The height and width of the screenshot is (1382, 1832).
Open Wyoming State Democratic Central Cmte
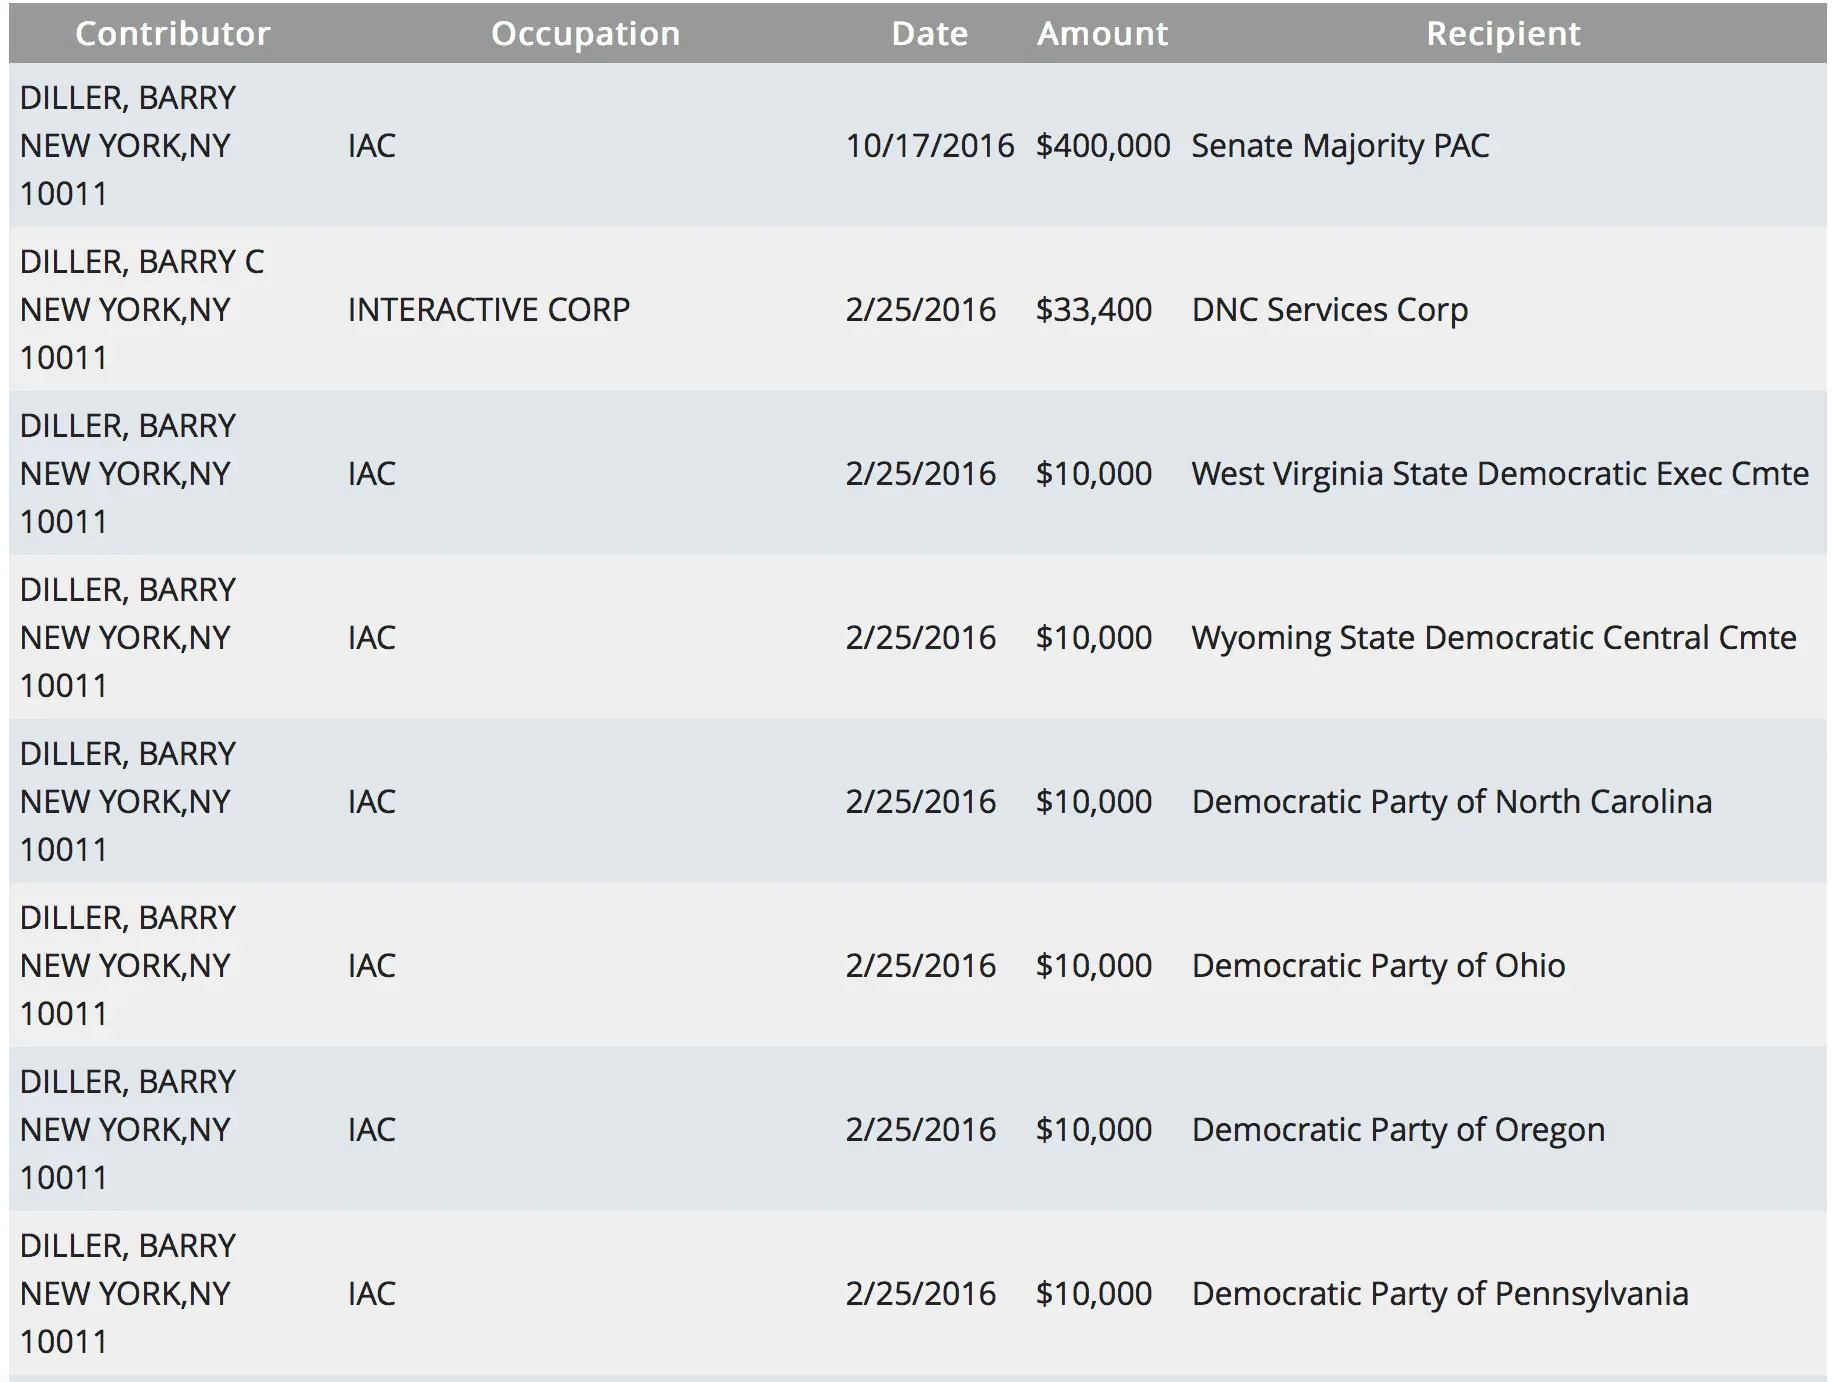1493,638
